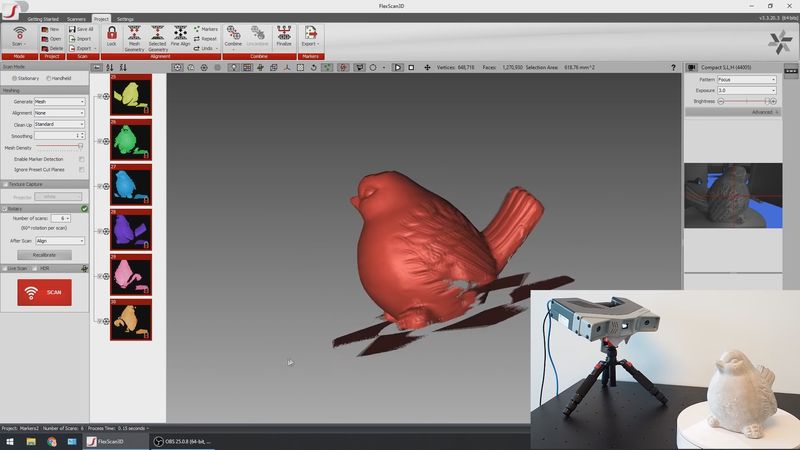Click the Selected Geometry alignment icon

[x=157, y=36]
